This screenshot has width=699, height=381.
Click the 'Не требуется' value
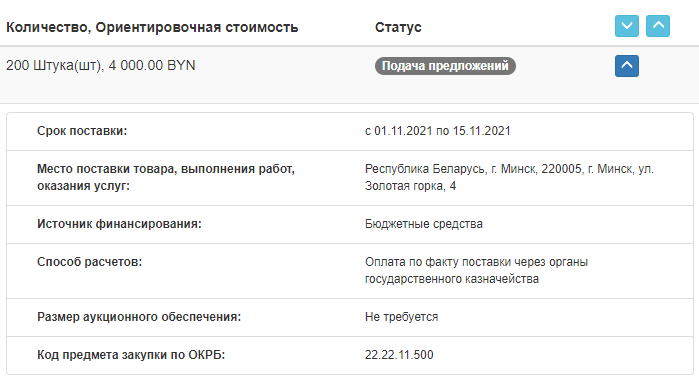point(401,317)
